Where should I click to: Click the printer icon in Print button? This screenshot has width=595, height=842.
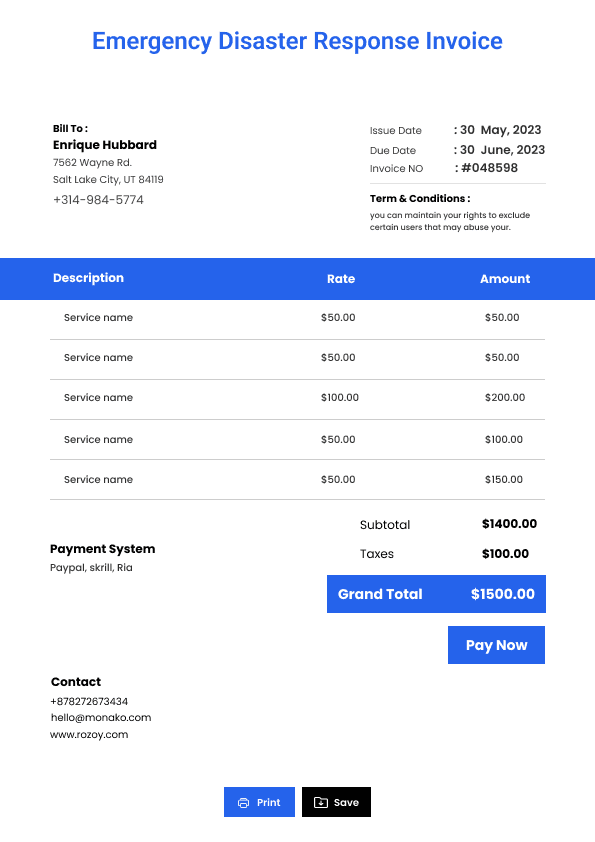coord(243,802)
